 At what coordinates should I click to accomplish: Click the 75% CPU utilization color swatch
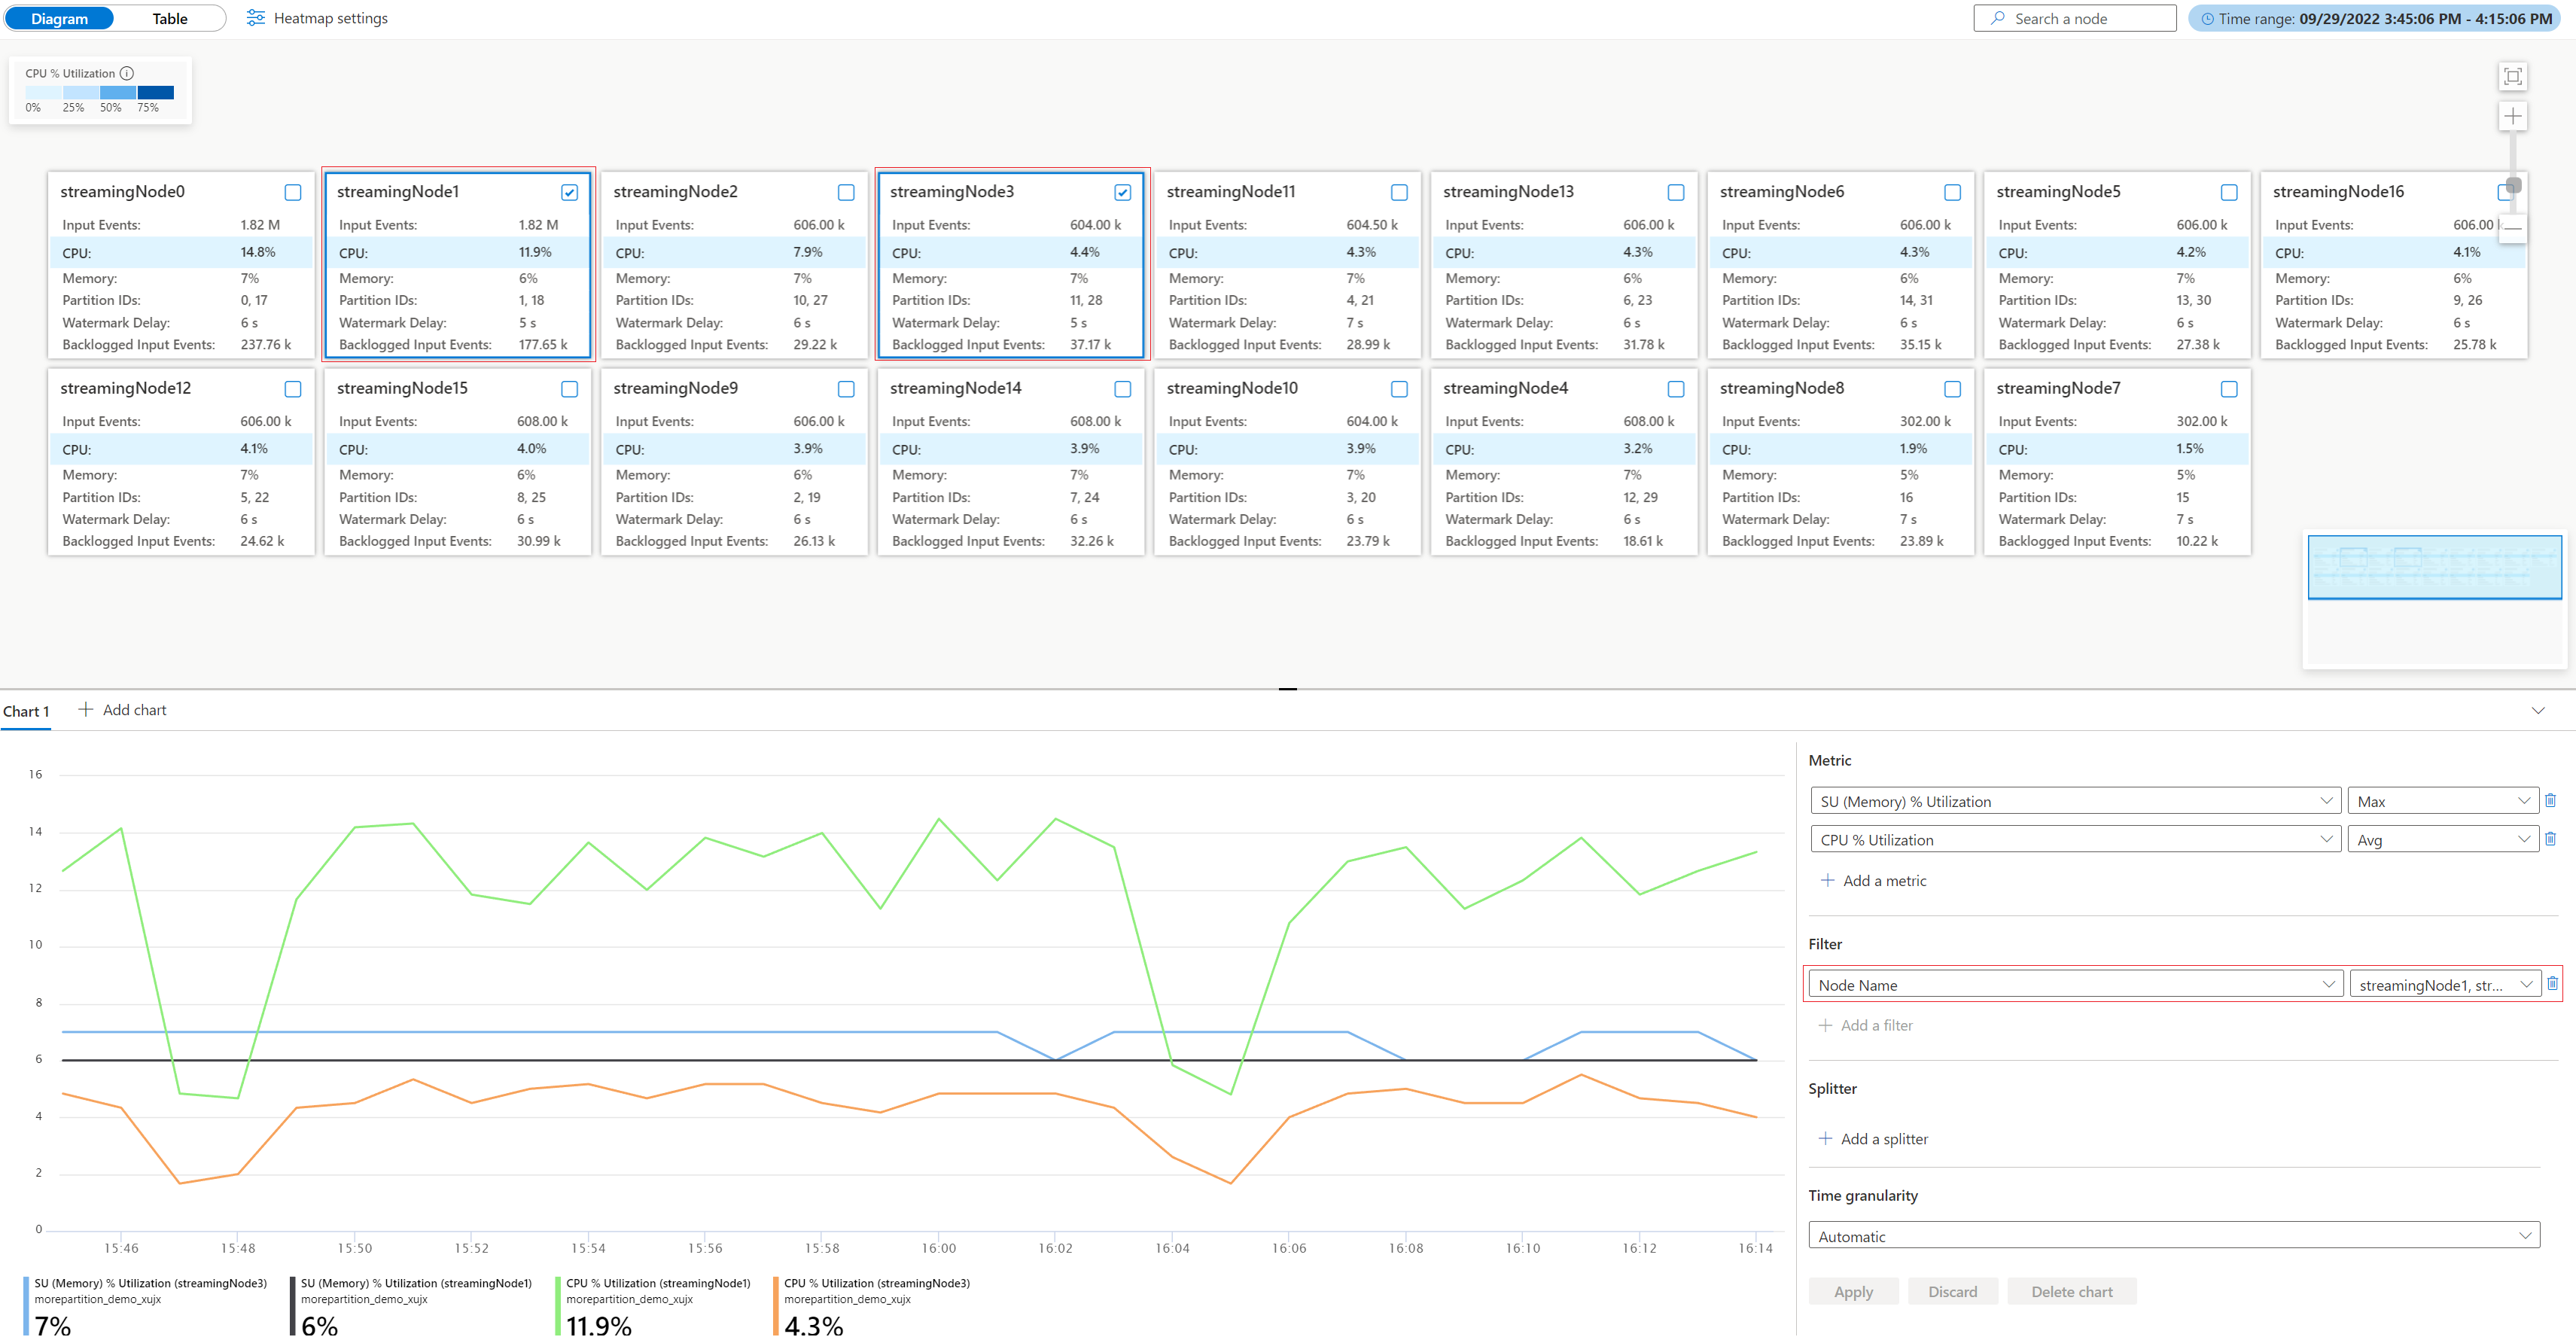click(156, 92)
